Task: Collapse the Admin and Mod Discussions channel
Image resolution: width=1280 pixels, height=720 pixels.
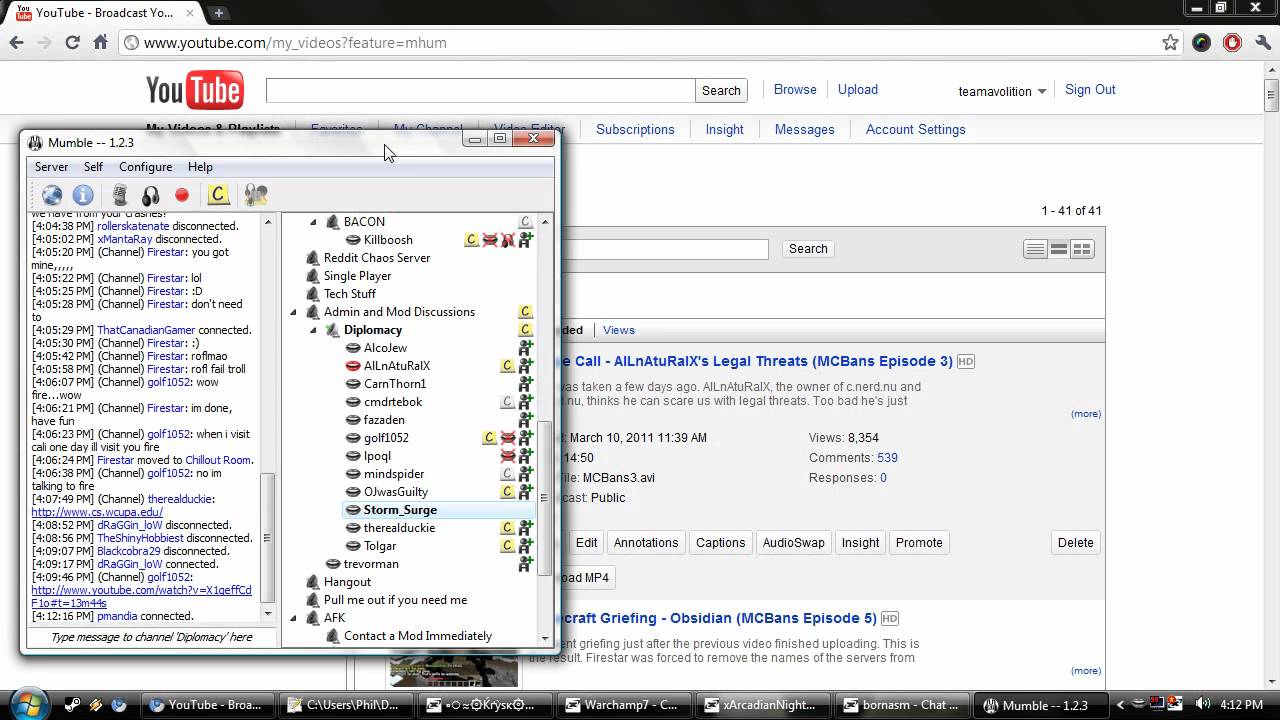Action: pos(293,312)
